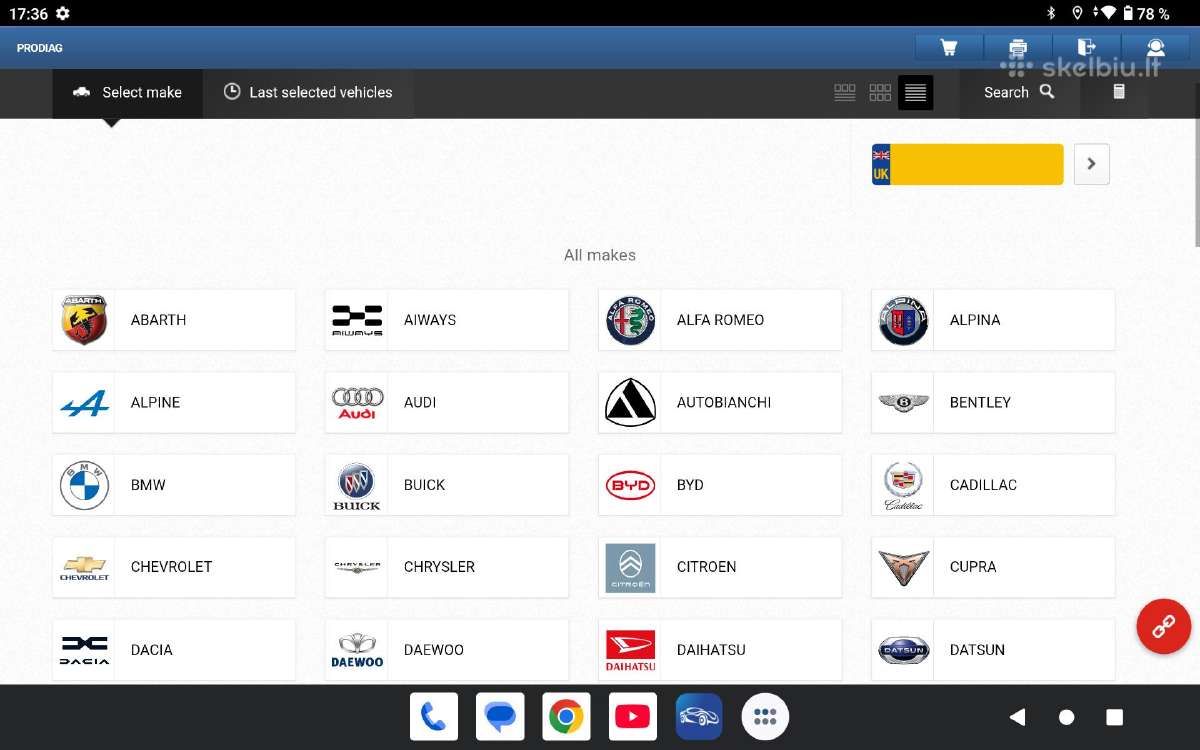This screenshot has width=1200, height=750.
Task: Click the red link floating button
Action: [1164, 627]
